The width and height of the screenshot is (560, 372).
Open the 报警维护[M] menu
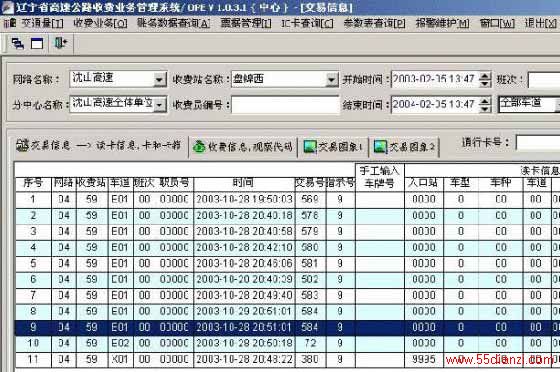click(442, 24)
